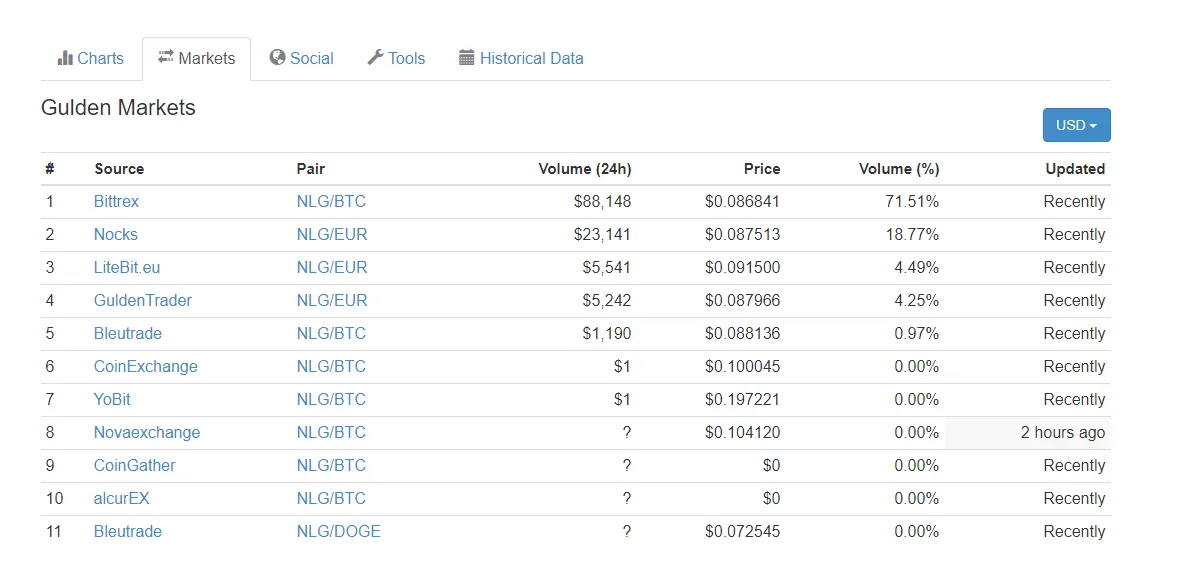
Task: Sort by Volume (24h) column header
Action: [x=585, y=169]
